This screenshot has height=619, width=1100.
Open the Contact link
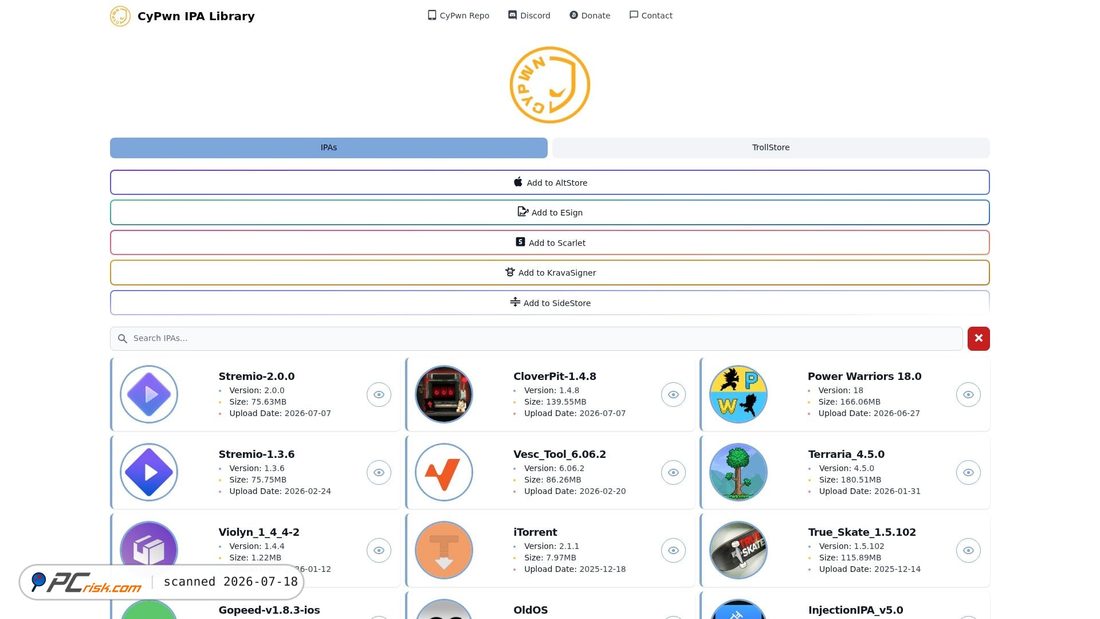click(650, 15)
